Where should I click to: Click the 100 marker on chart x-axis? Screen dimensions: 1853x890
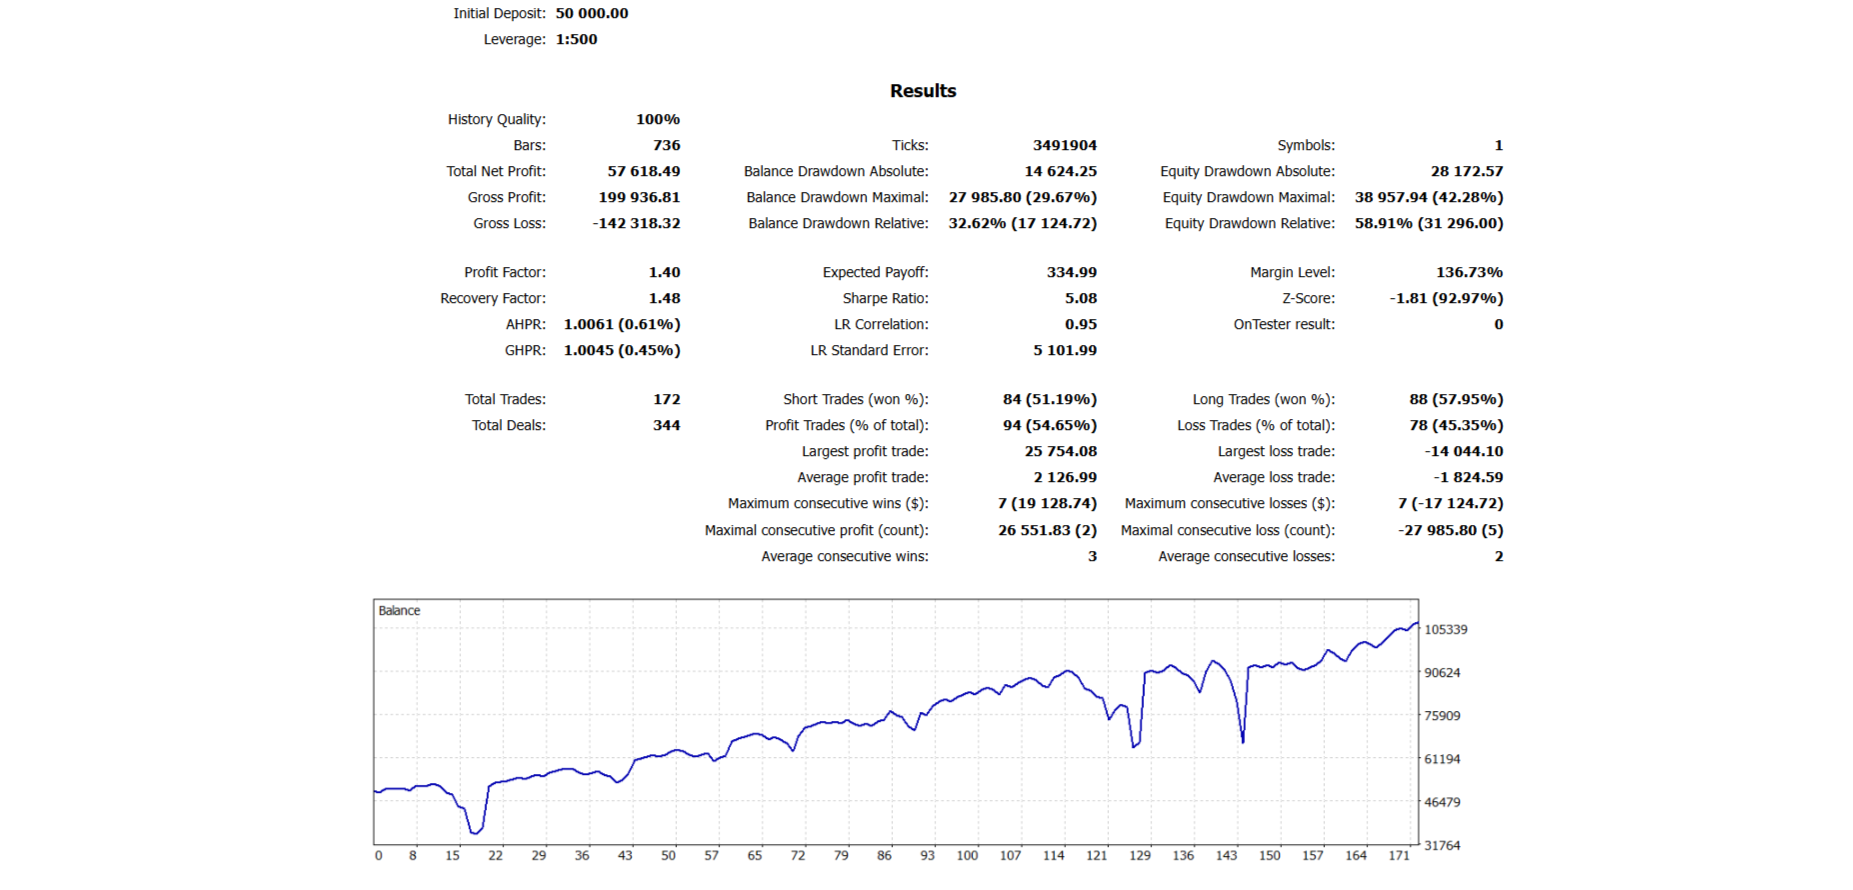pos(967,855)
